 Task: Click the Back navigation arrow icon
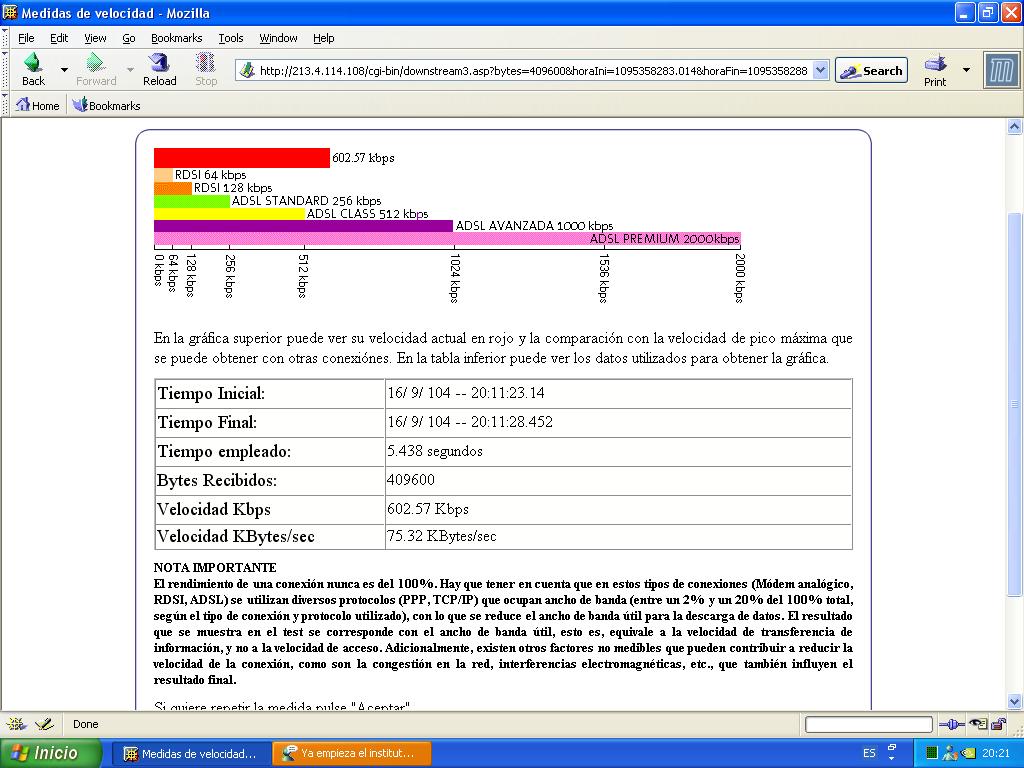click(32, 65)
